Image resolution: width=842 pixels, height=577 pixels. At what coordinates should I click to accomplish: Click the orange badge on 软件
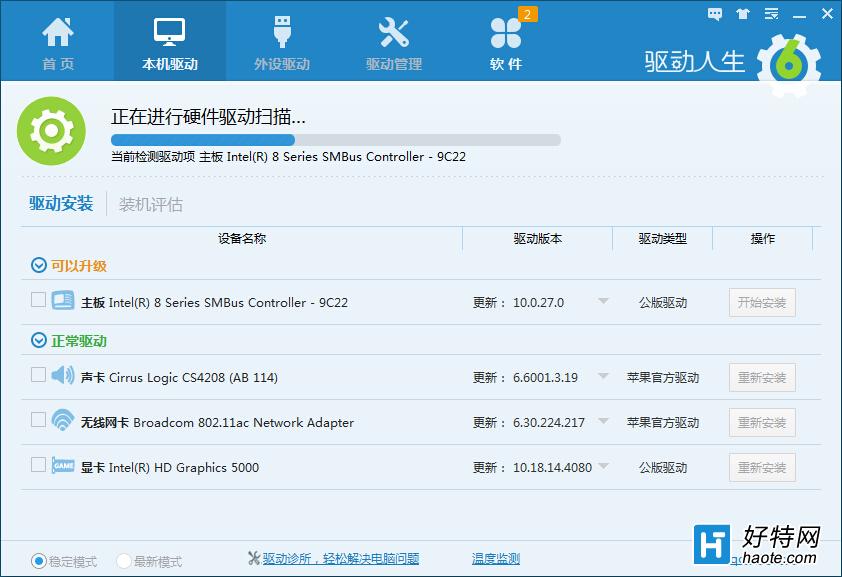(x=527, y=14)
